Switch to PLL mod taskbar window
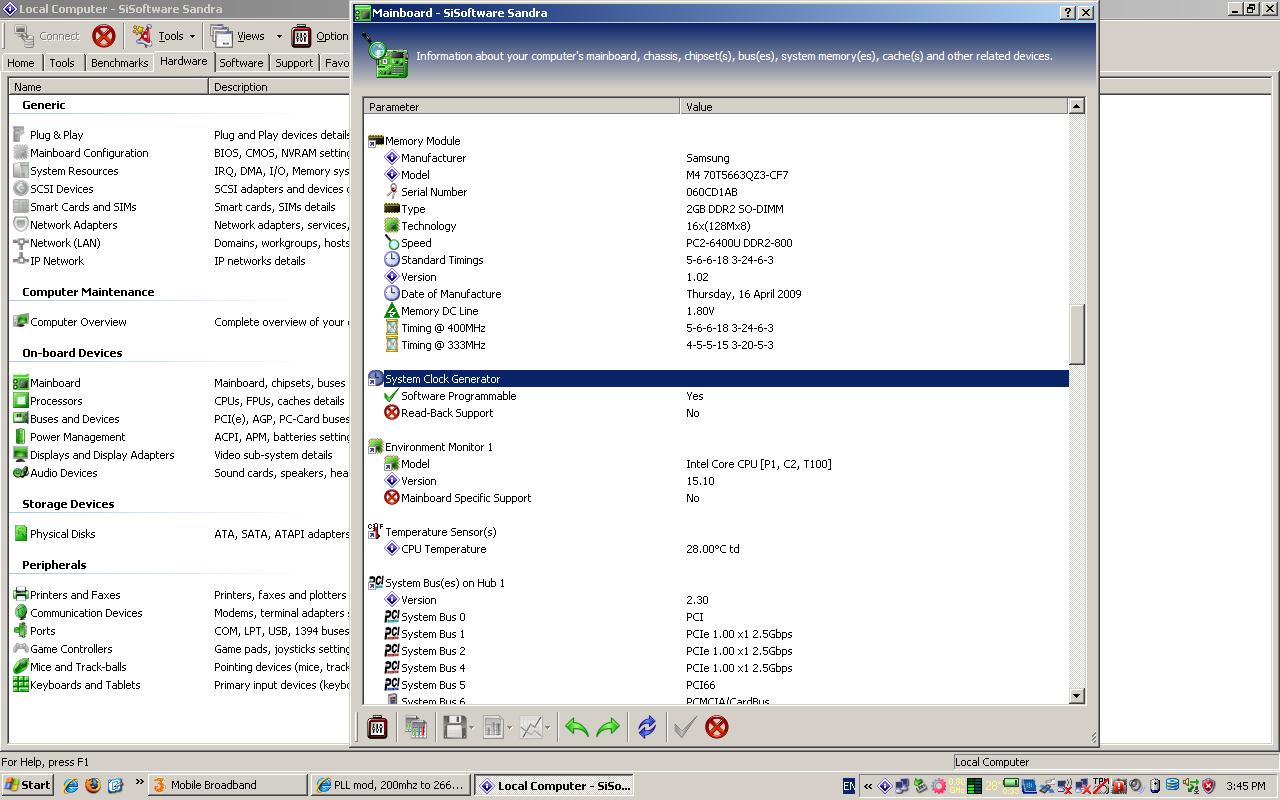Screen dimensions: 1280x800 point(391,785)
